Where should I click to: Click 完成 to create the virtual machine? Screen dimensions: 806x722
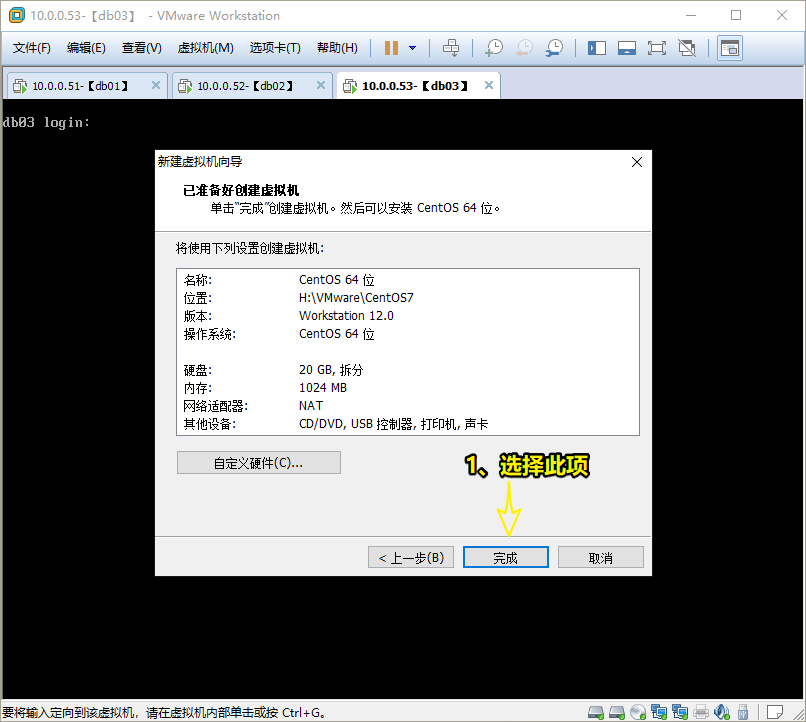[506, 558]
